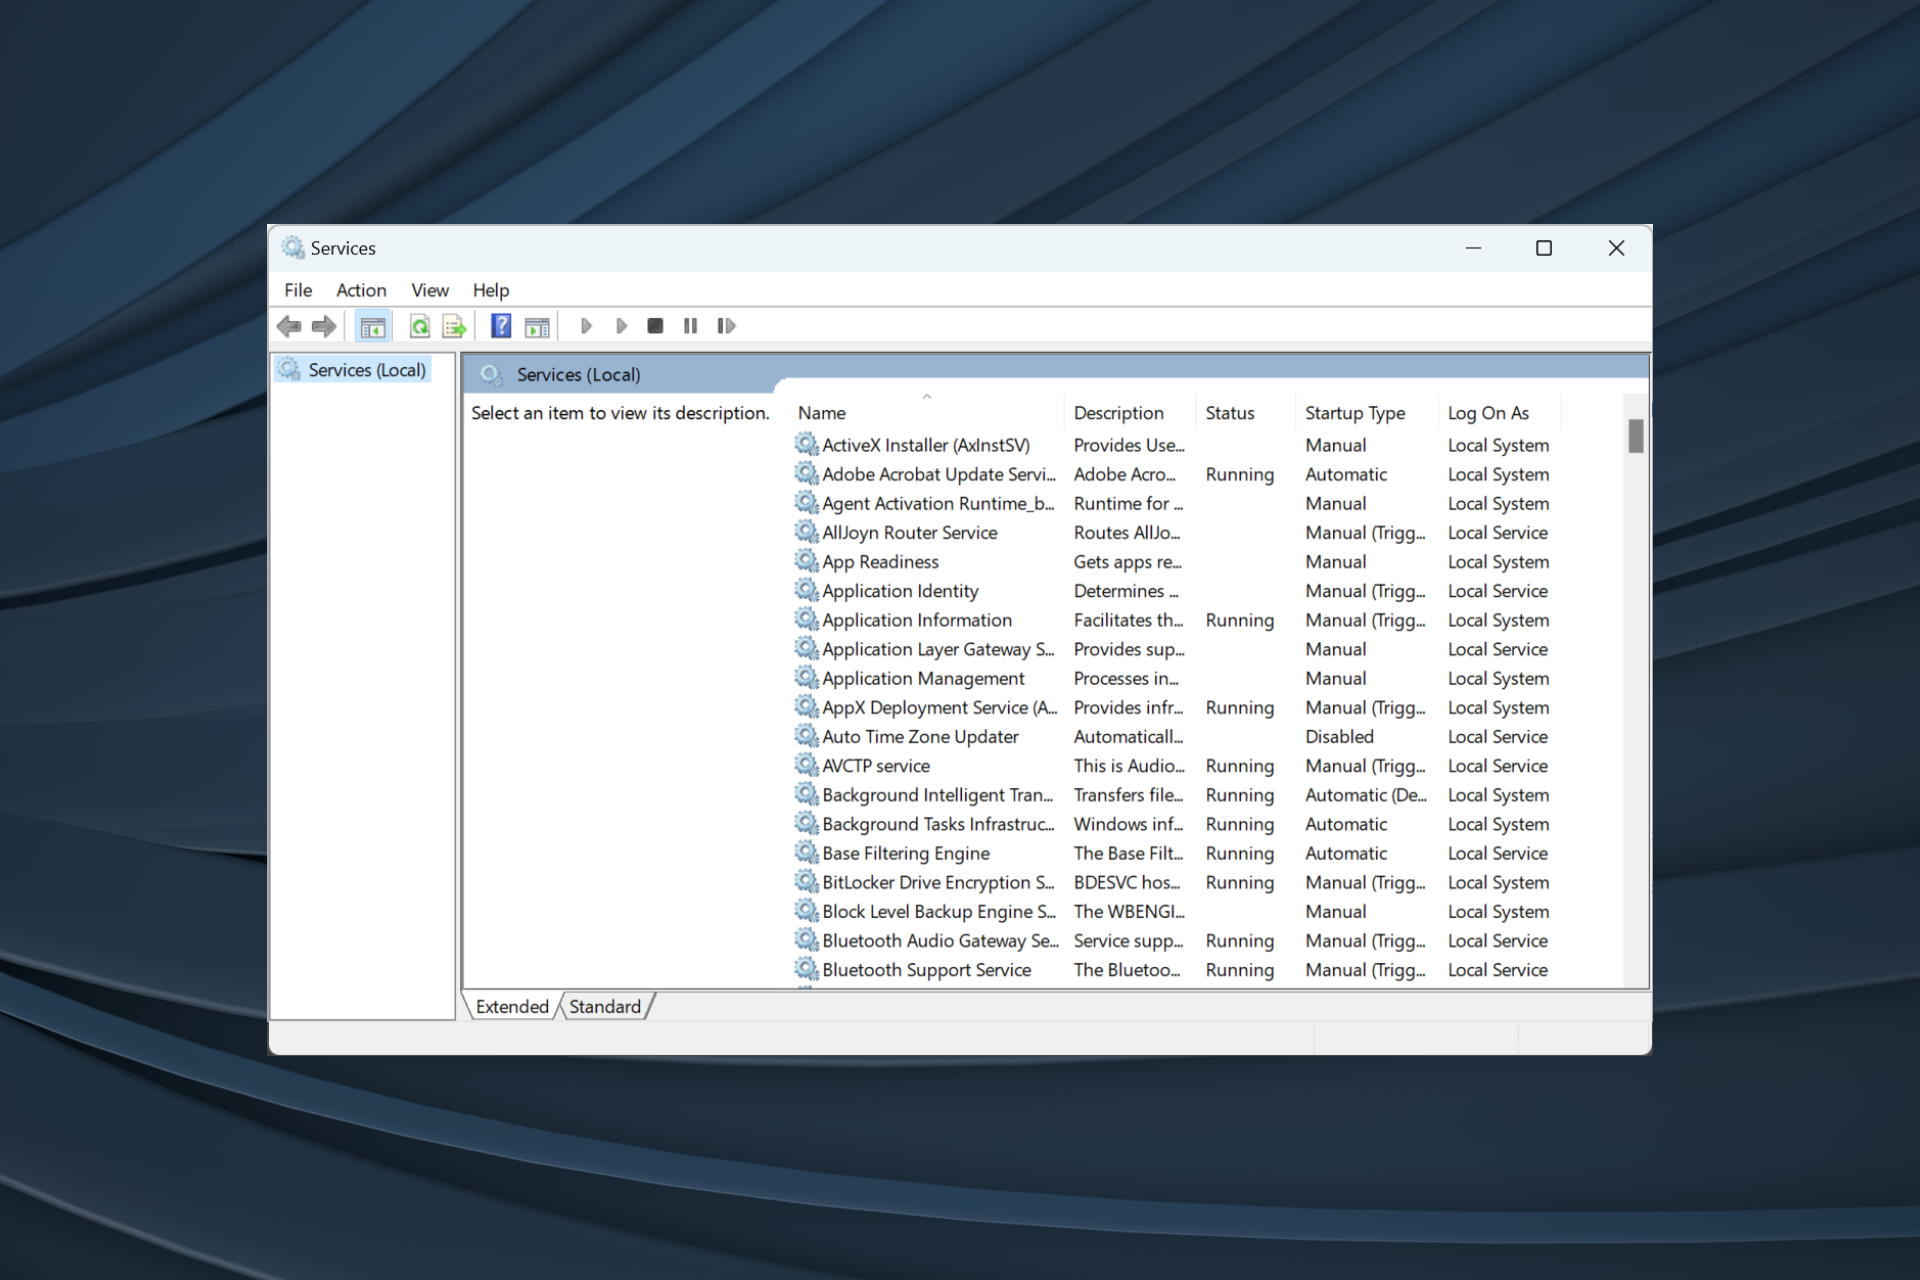Restart a service with the restart icon

726,325
